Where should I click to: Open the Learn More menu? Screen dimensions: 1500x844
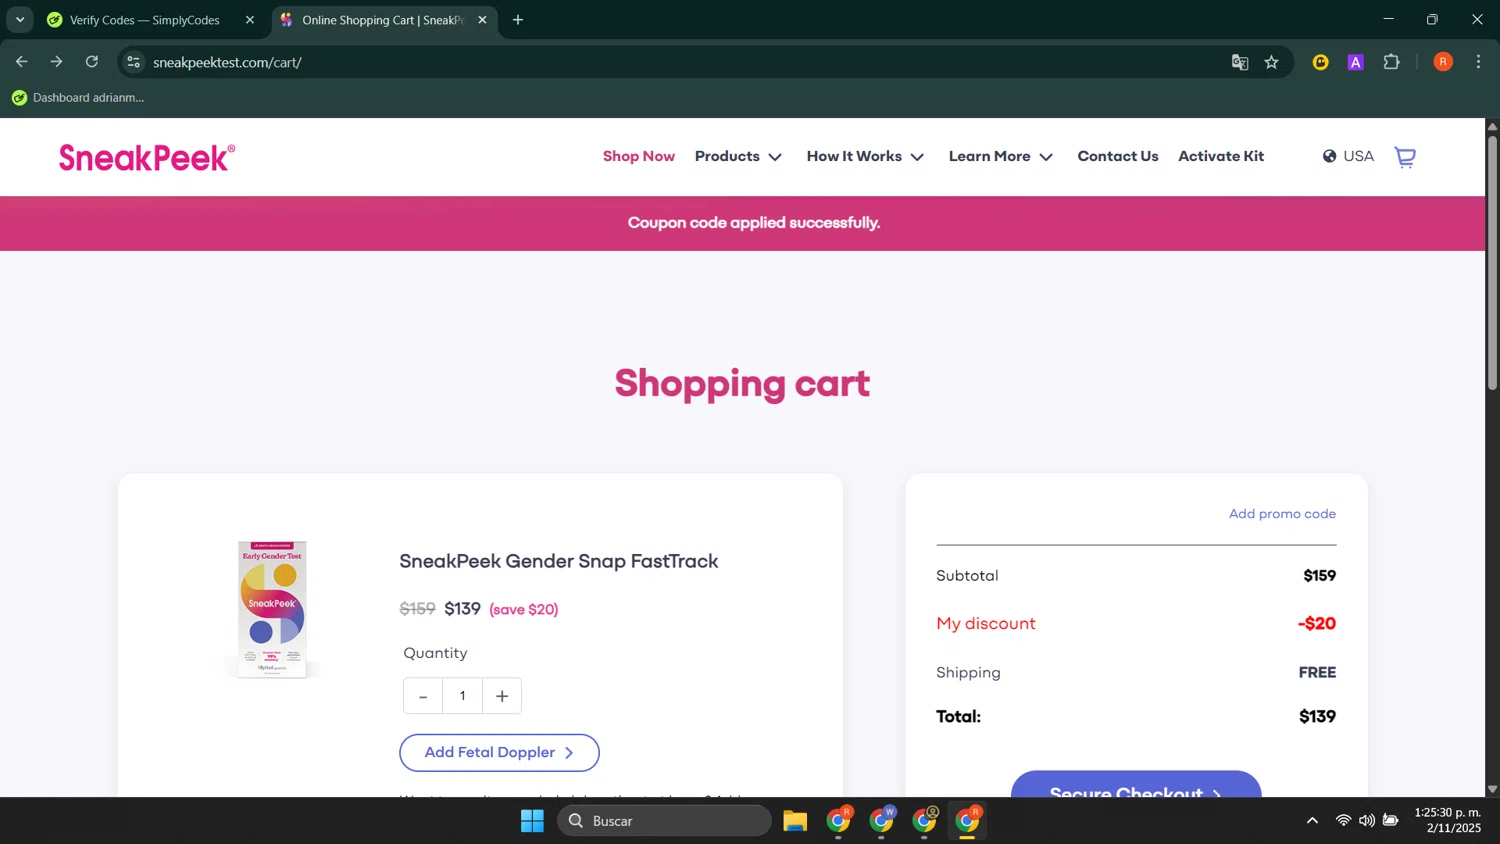click(989, 156)
